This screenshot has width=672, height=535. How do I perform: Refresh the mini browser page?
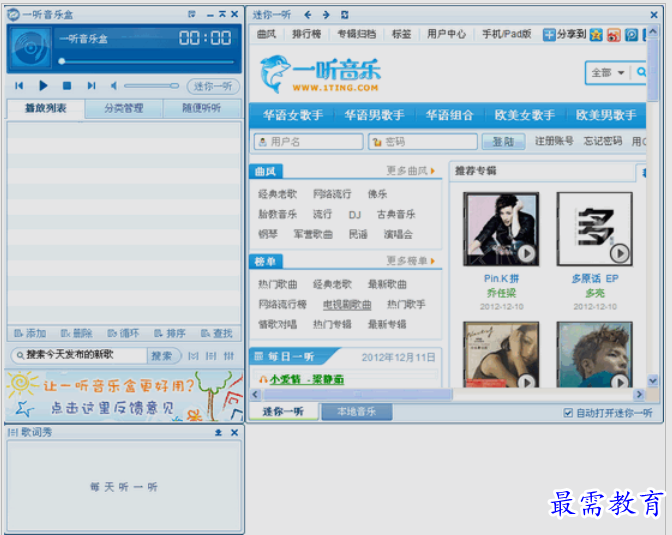coord(345,15)
